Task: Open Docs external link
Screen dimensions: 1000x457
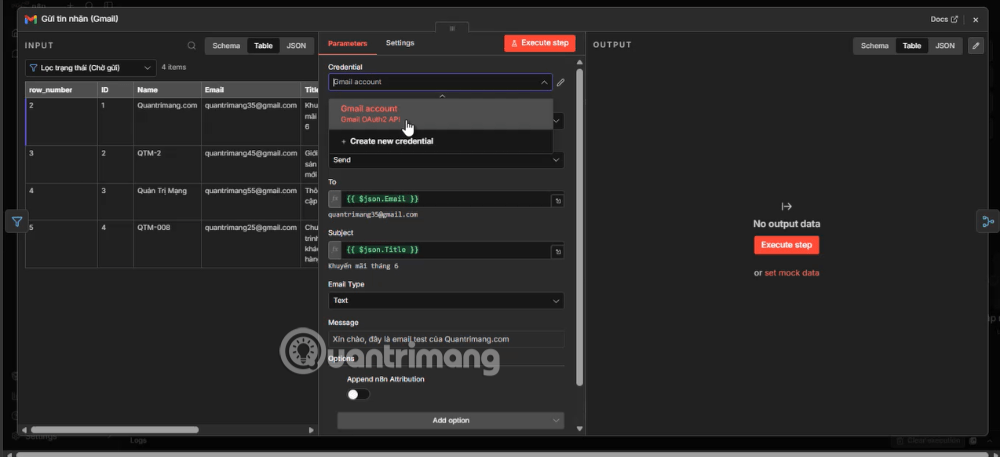Action: point(944,19)
